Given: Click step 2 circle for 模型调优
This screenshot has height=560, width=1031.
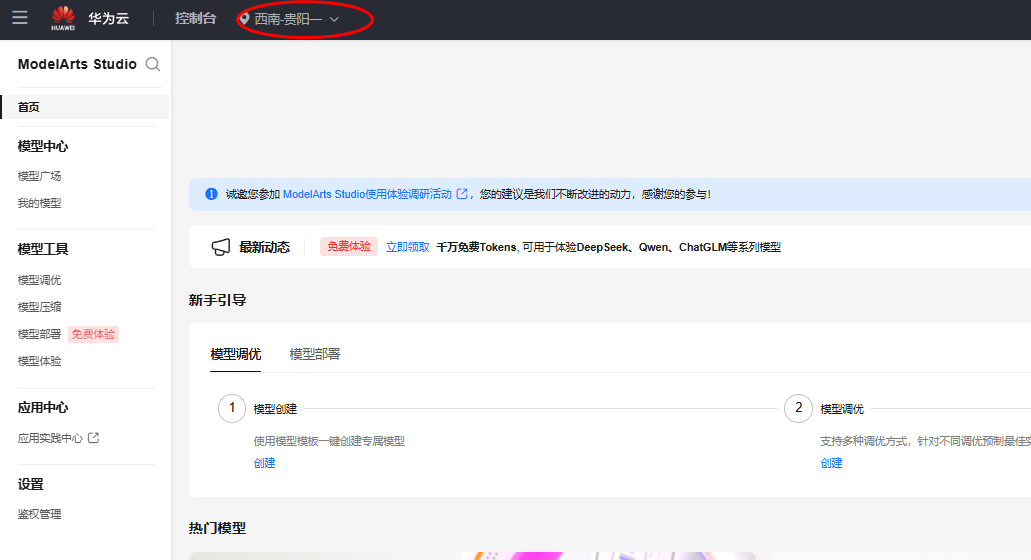Looking at the screenshot, I should click(798, 408).
